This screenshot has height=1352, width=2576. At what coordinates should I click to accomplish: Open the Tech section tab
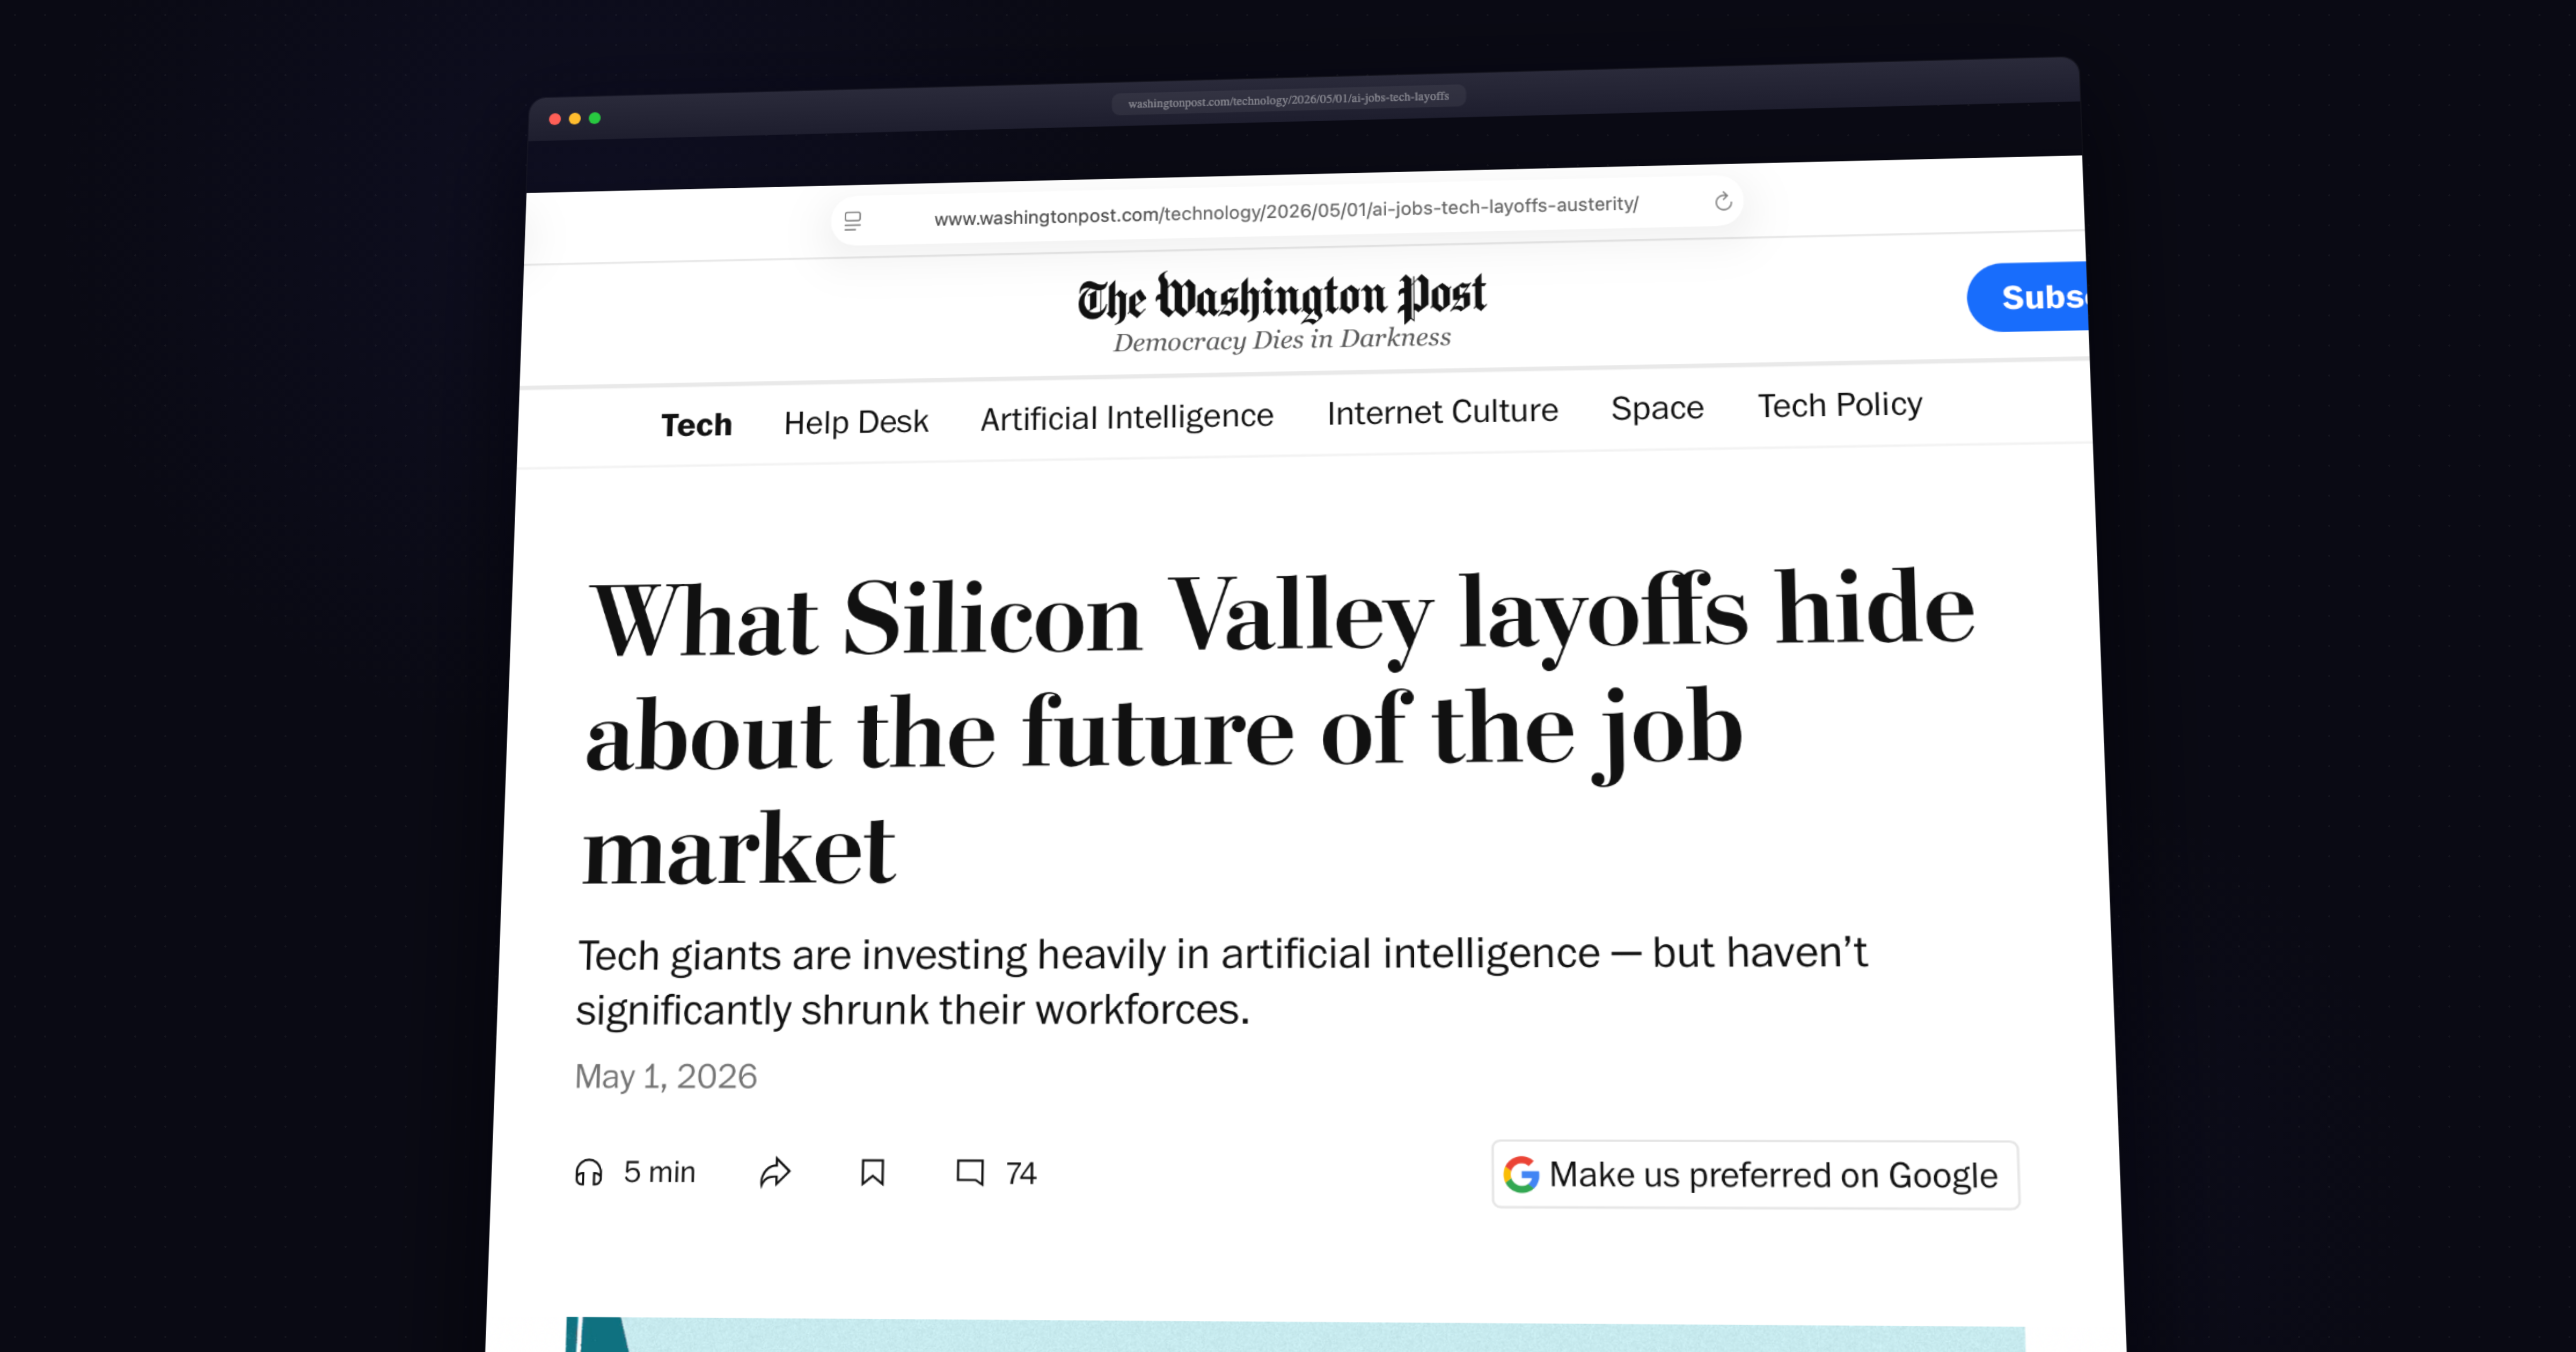(696, 425)
